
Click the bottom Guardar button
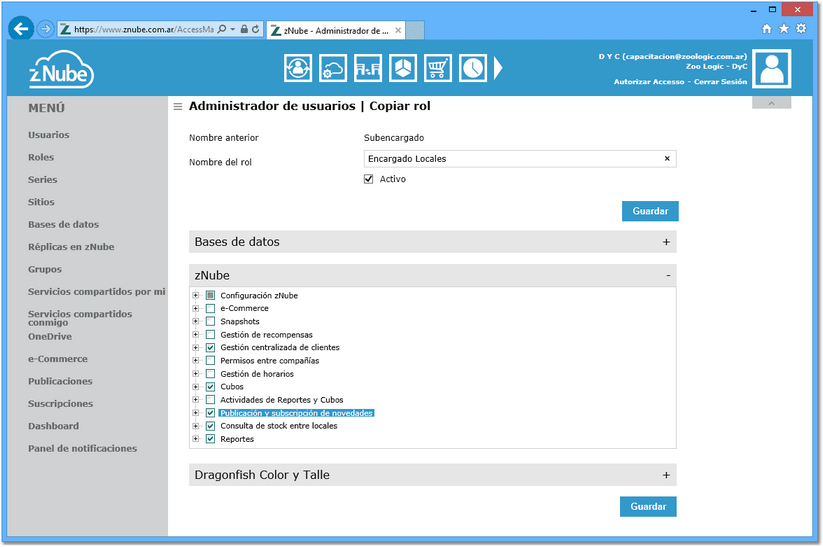pyautogui.click(x=648, y=507)
